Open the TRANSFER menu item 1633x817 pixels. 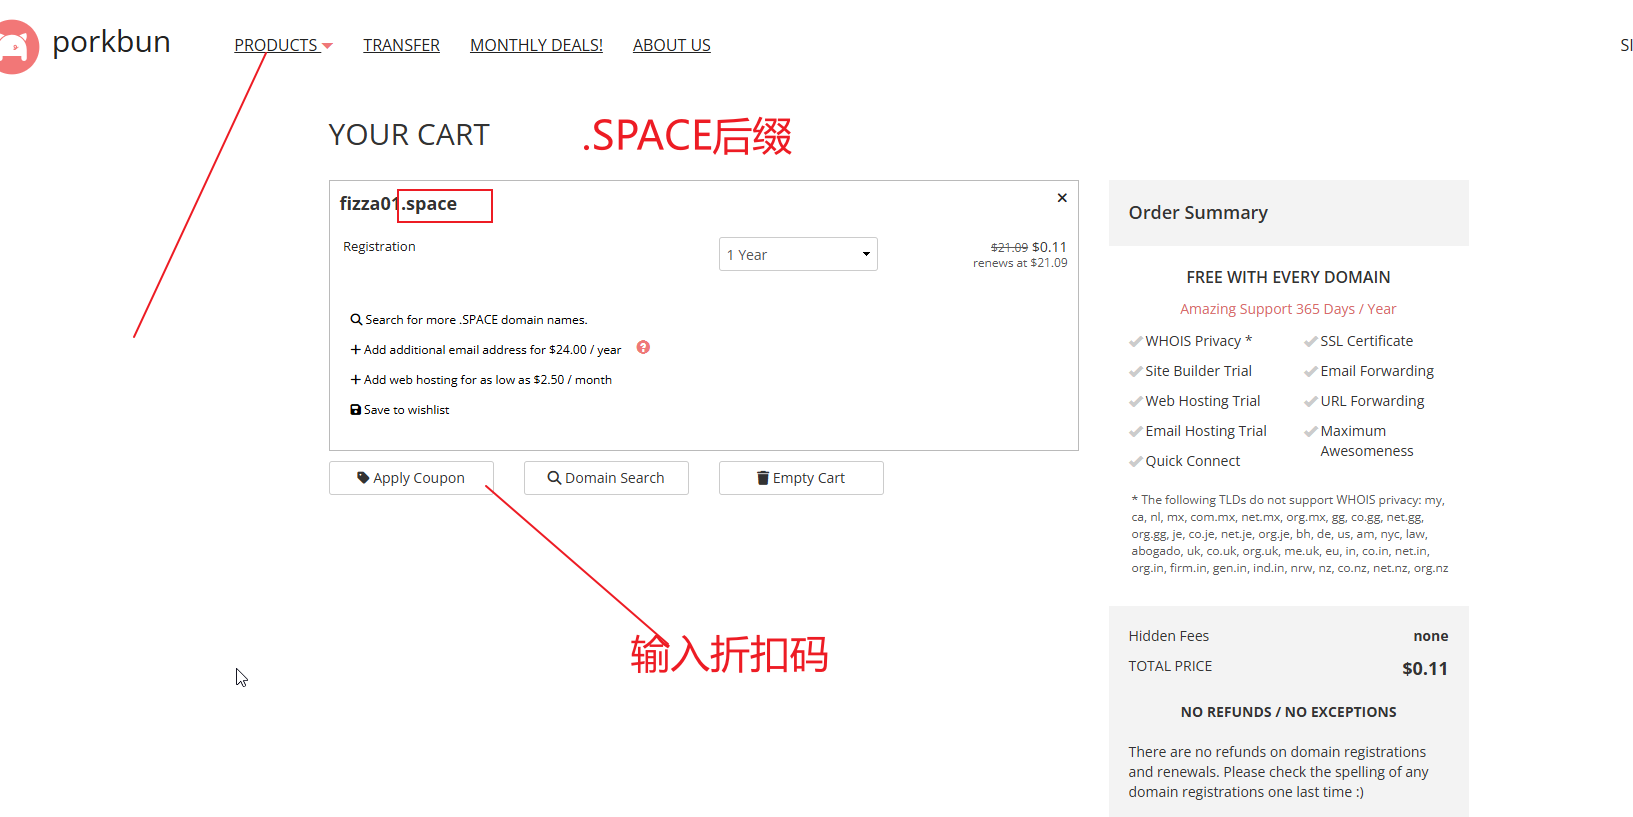tap(401, 46)
